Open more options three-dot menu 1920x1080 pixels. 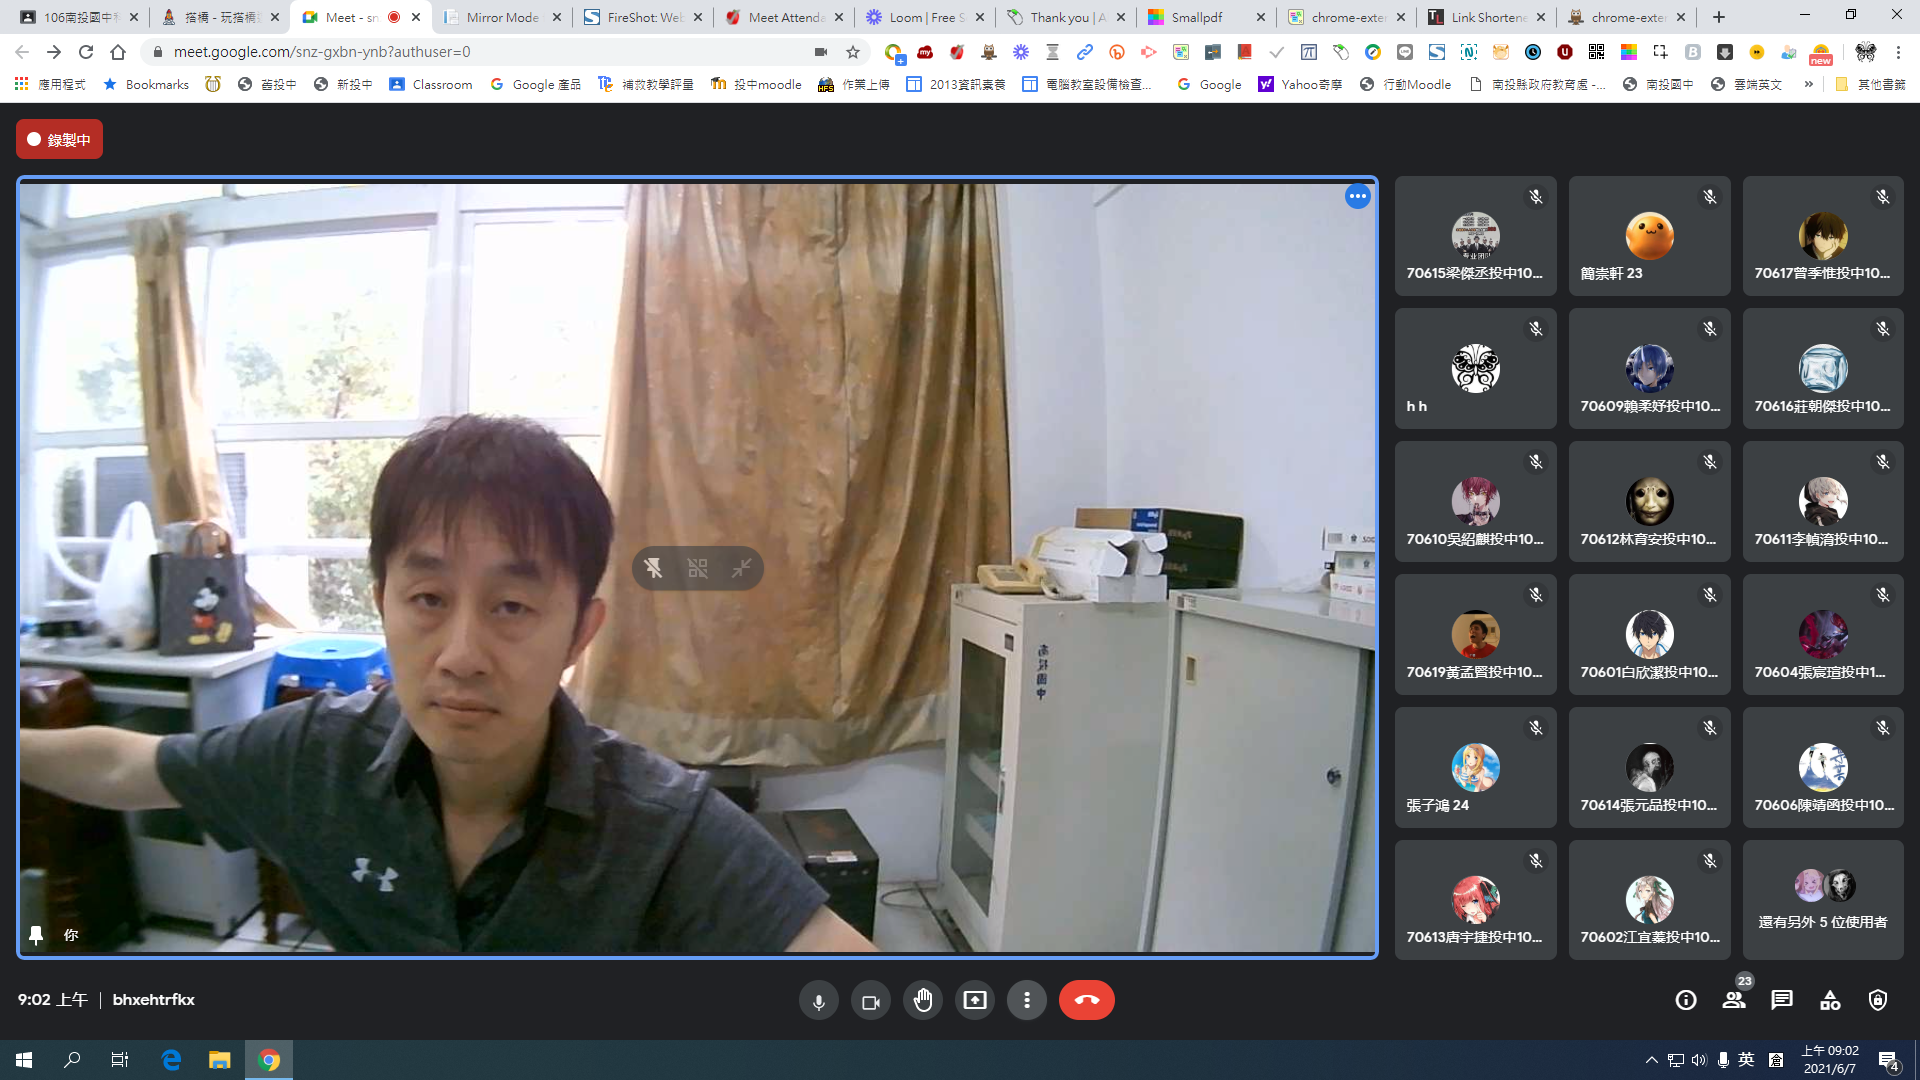pyautogui.click(x=1026, y=1000)
